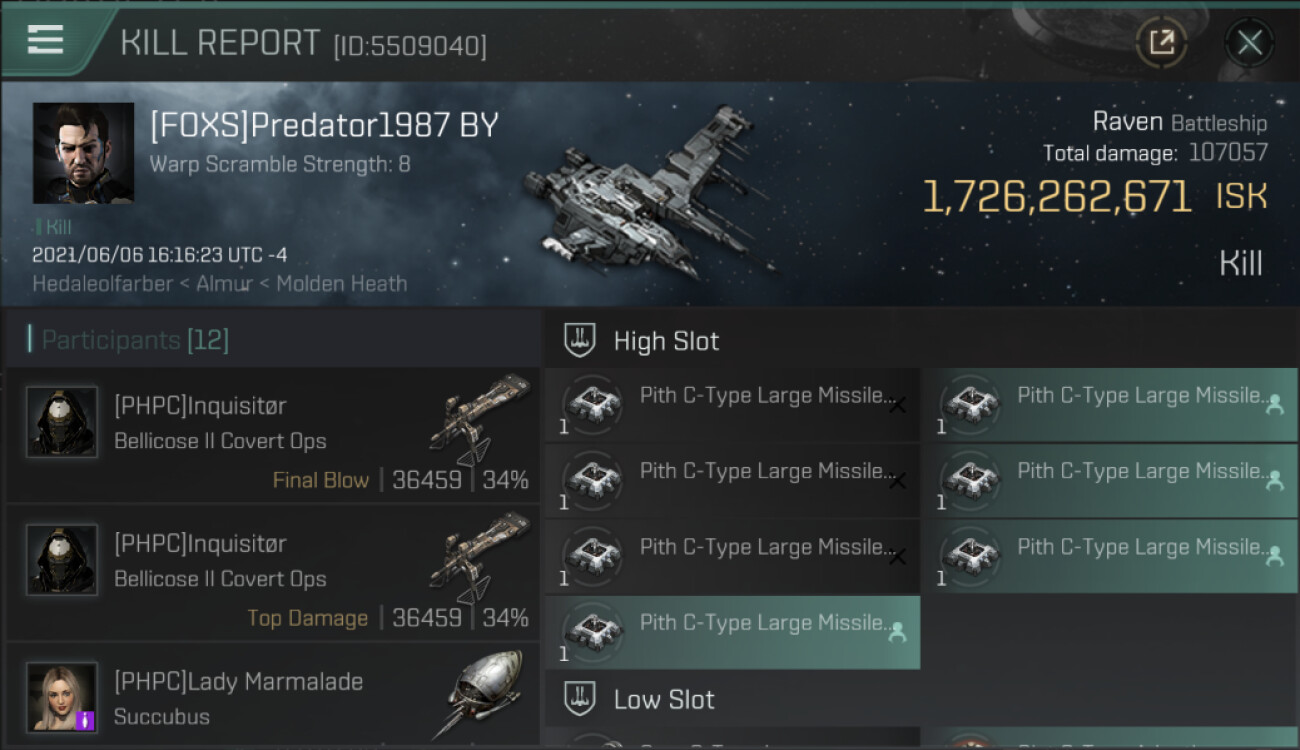Click Top Damage Inquisitør's Bellicose ship icon
This screenshot has height=750, width=1300.
(480, 557)
